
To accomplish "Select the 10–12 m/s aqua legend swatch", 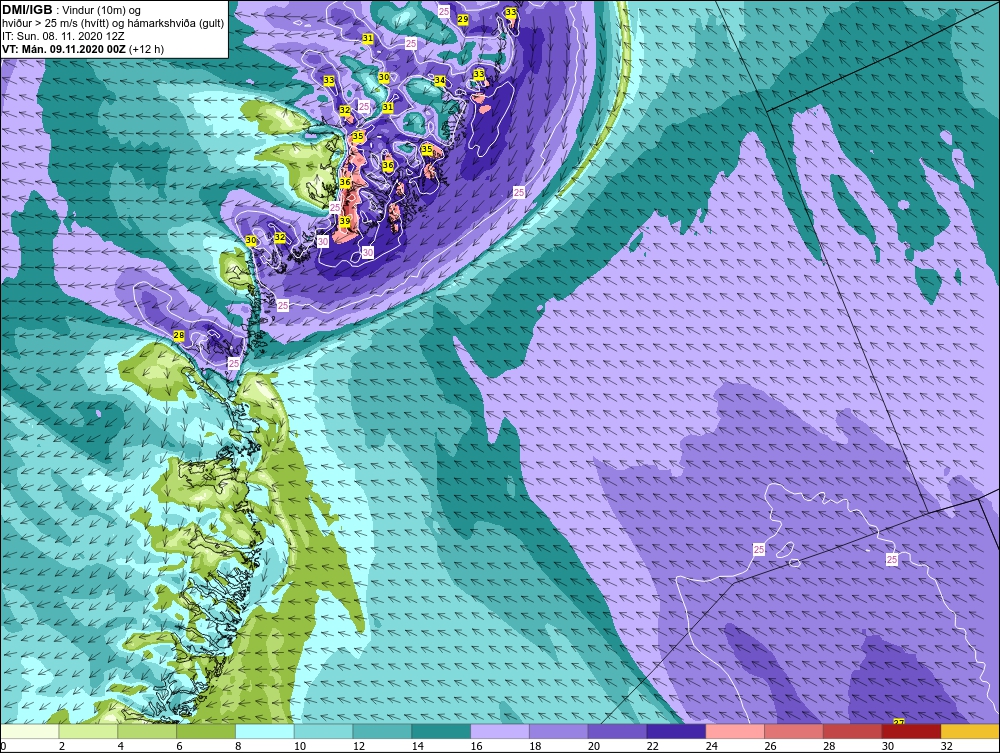I will [323, 731].
